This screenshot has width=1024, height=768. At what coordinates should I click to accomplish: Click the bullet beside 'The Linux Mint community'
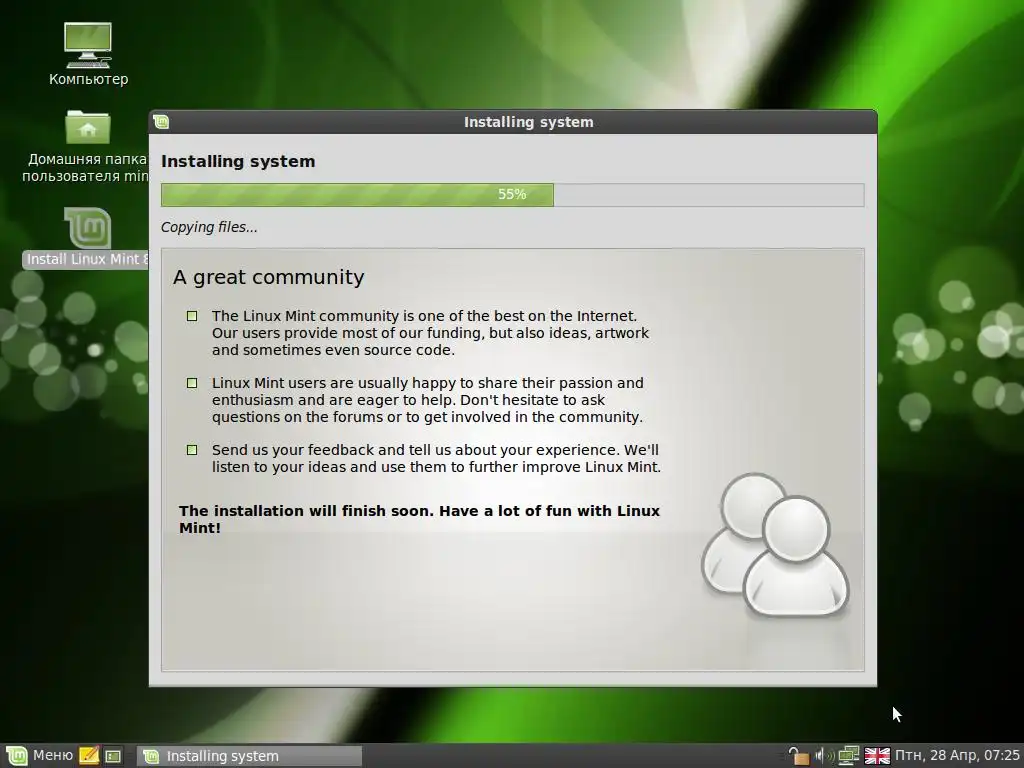pyautogui.click(x=192, y=316)
